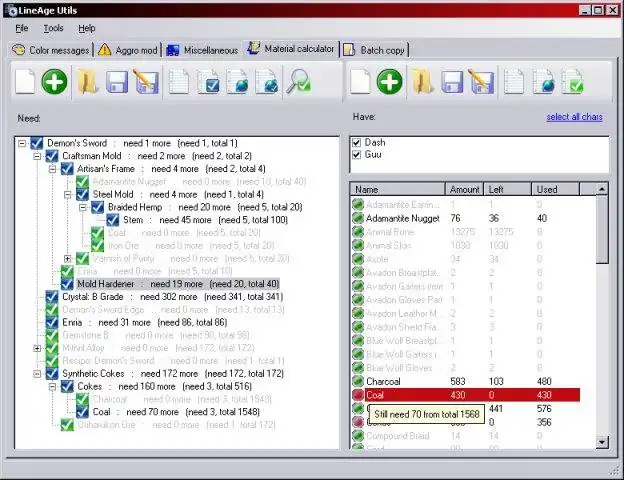Collapse the Craftsman Mold node
The height and width of the screenshot is (480, 624).
click(x=37, y=156)
